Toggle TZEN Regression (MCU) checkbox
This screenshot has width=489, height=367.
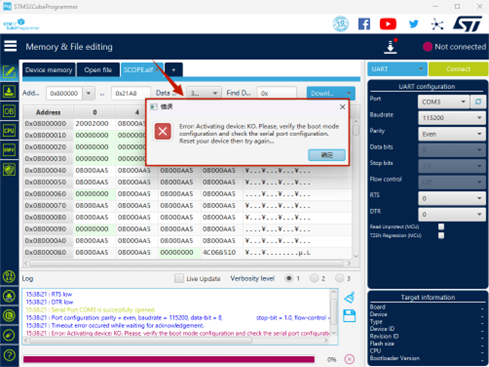[x=441, y=235]
